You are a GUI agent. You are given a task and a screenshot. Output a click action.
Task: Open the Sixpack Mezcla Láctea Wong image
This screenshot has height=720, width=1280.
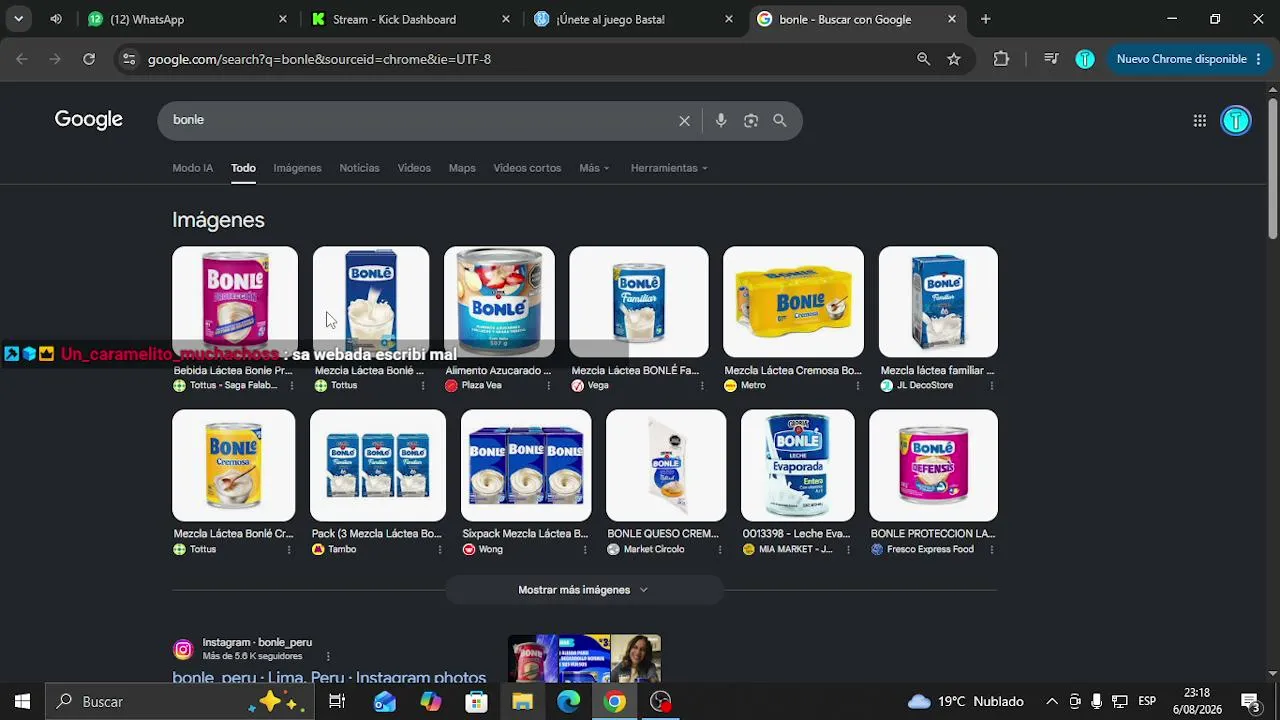pyautogui.click(x=526, y=466)
